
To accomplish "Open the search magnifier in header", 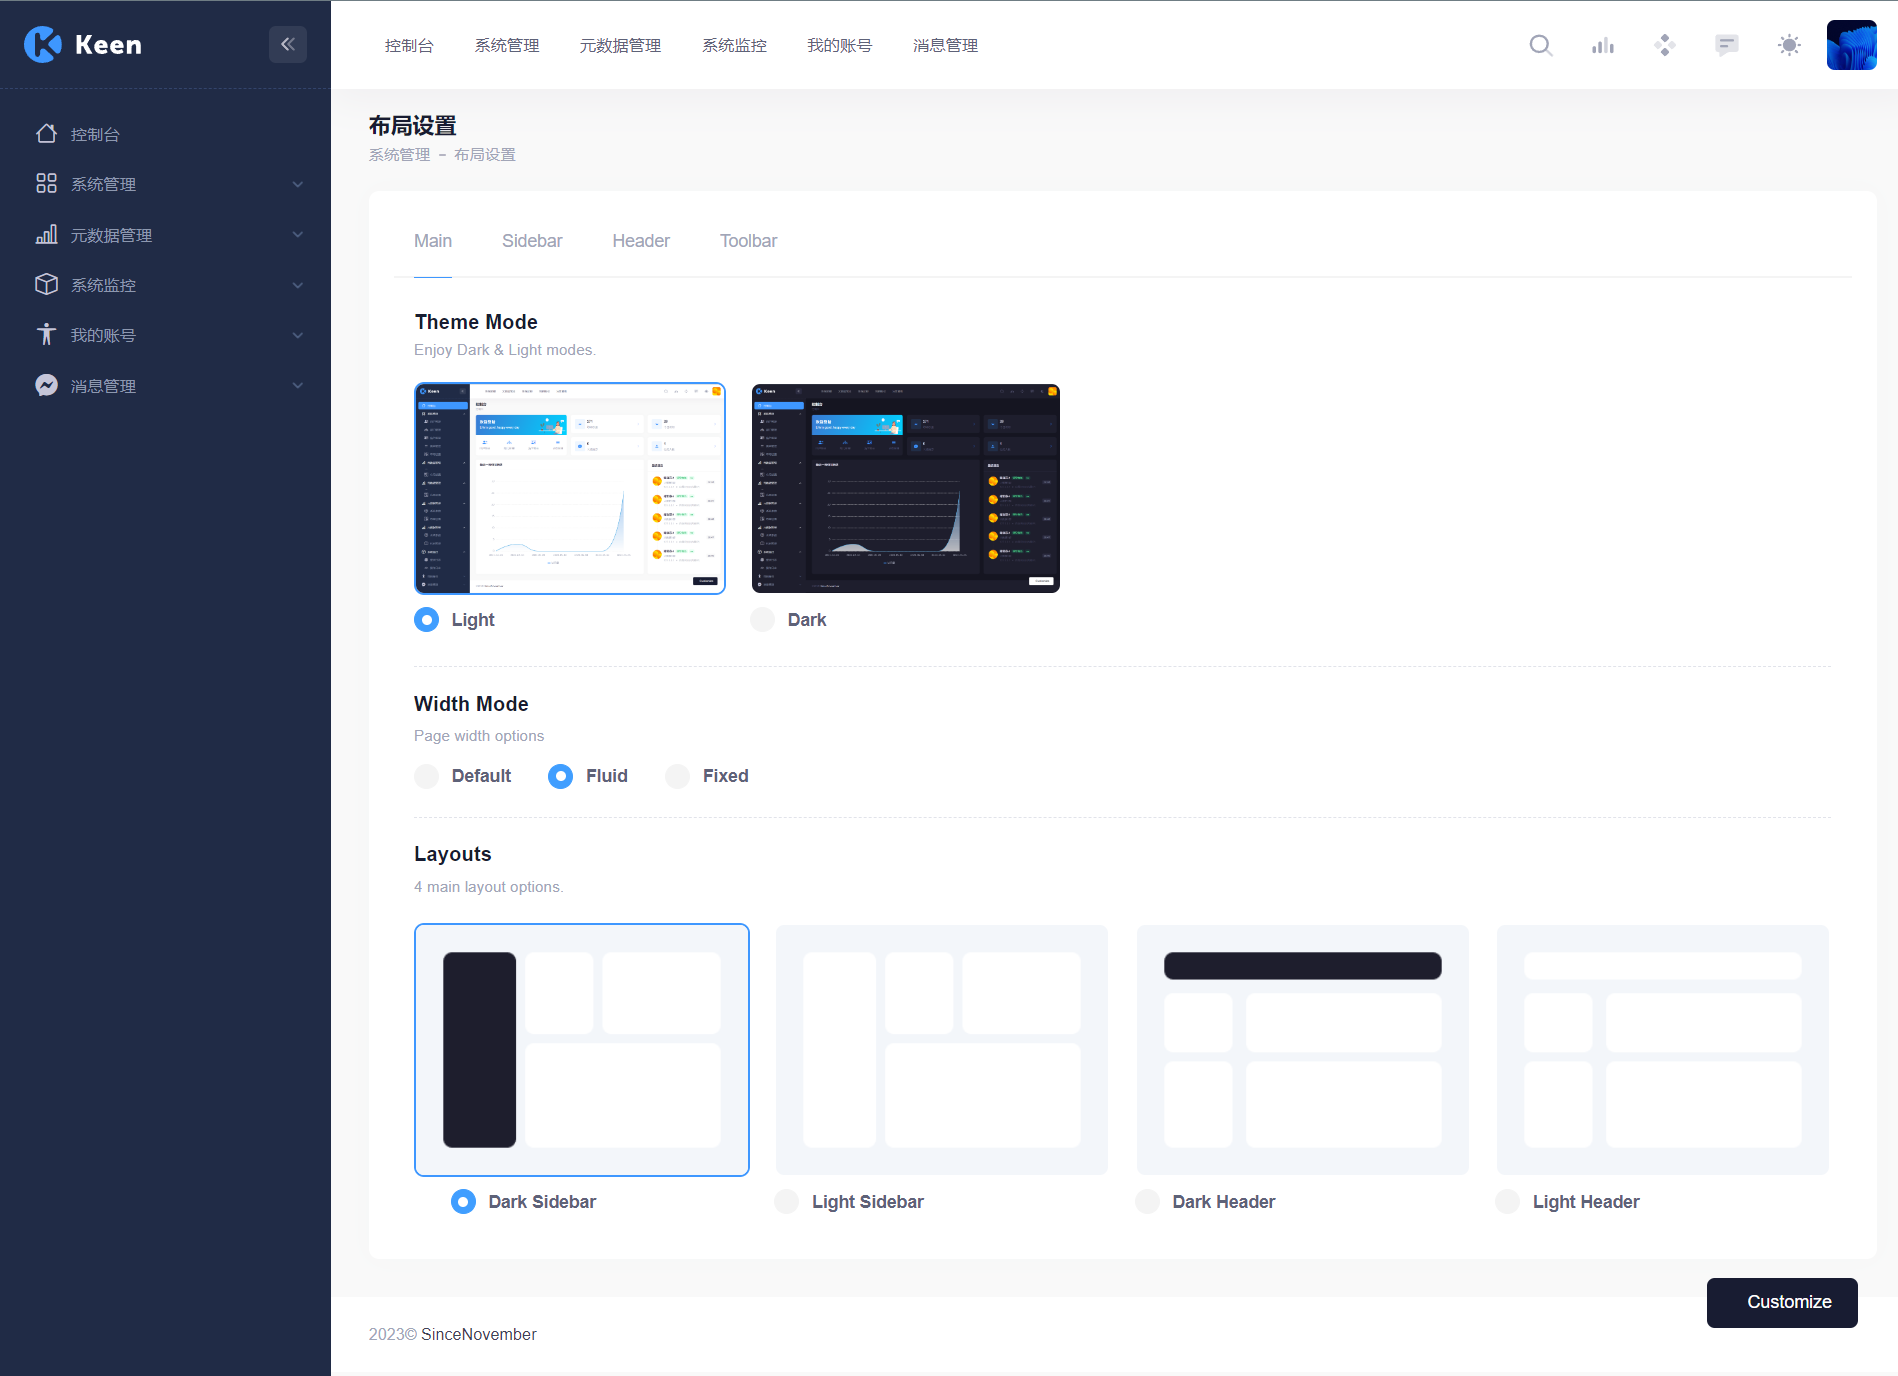I will click(x=1541, y=45).
